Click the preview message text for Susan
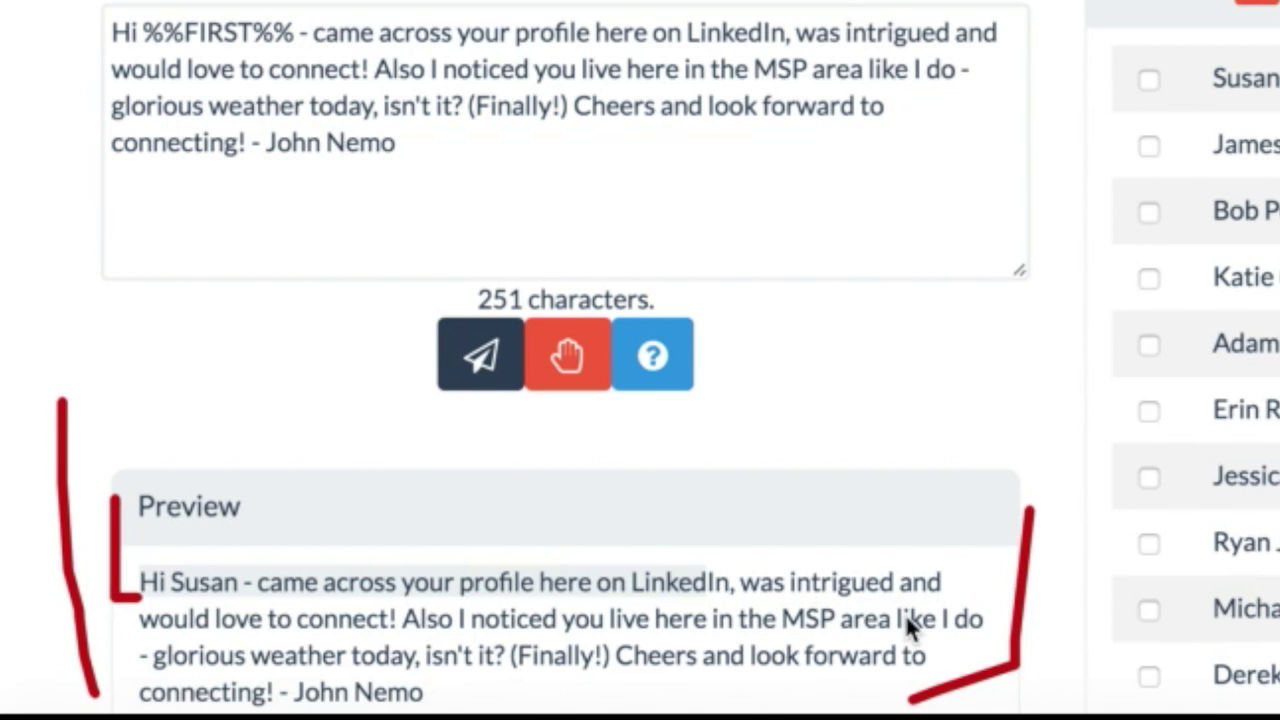 click(x=560, y=637)
